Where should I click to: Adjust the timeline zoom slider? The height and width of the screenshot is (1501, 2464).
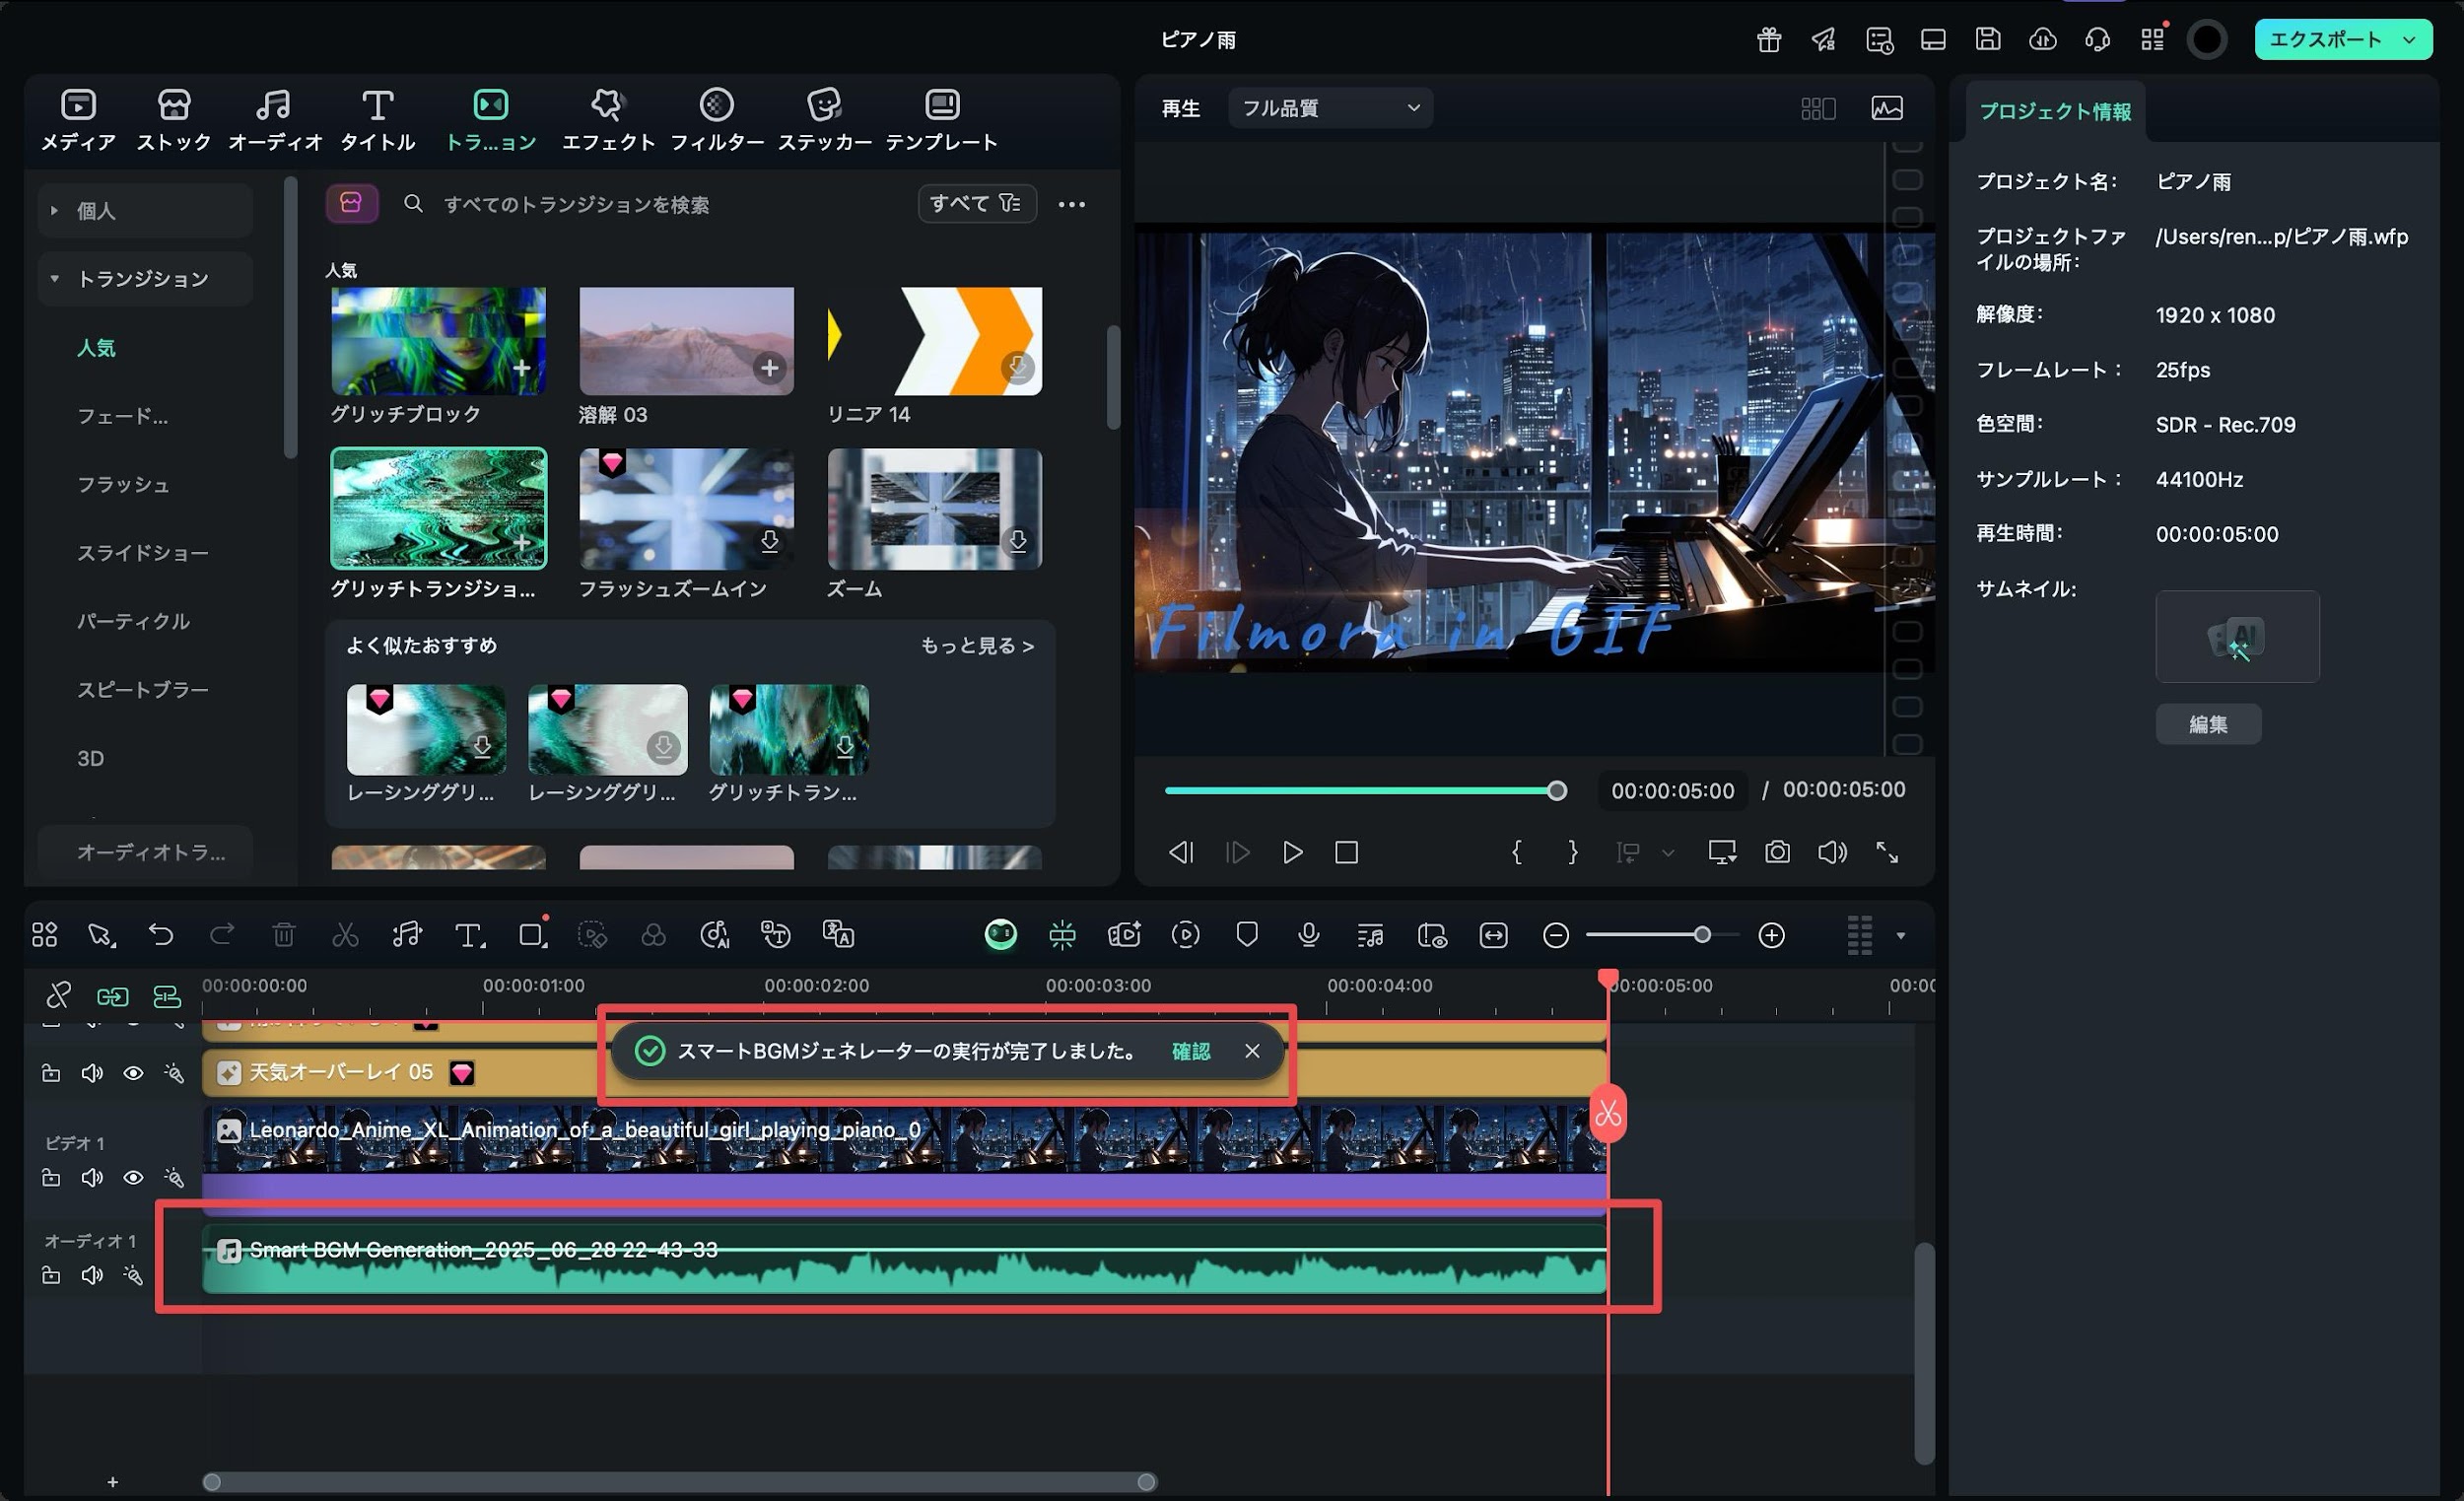pyautogui.click(x=1663, y=935)
